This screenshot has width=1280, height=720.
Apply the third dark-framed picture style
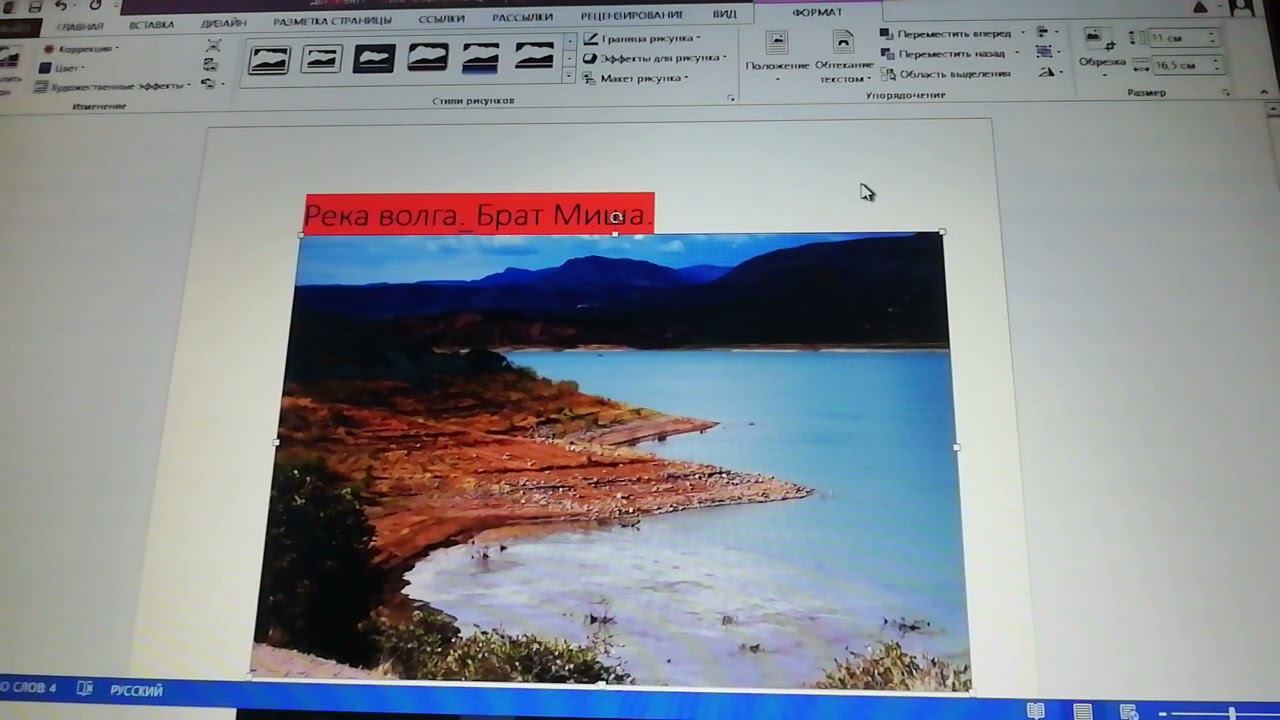pyautogui.click(x=374, y=58)
